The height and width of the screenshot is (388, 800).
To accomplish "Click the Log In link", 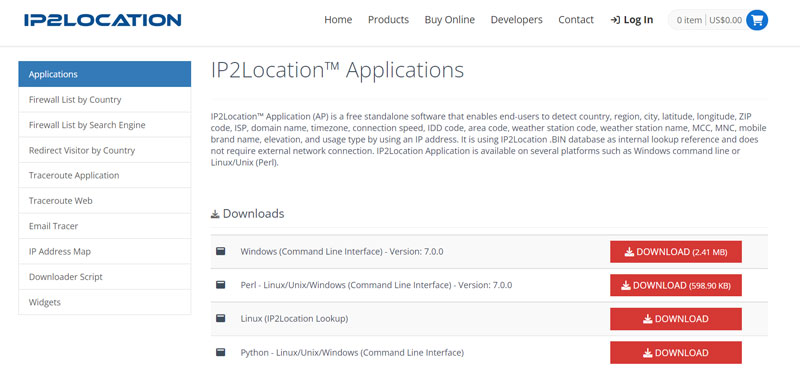I will (x=632, y=20).
